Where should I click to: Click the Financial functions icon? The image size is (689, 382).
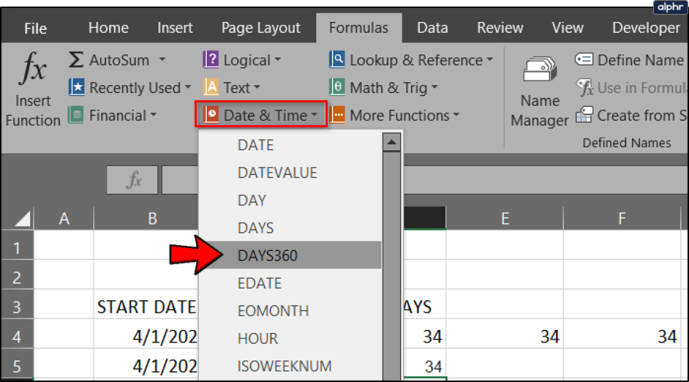[x=76, y=115]
